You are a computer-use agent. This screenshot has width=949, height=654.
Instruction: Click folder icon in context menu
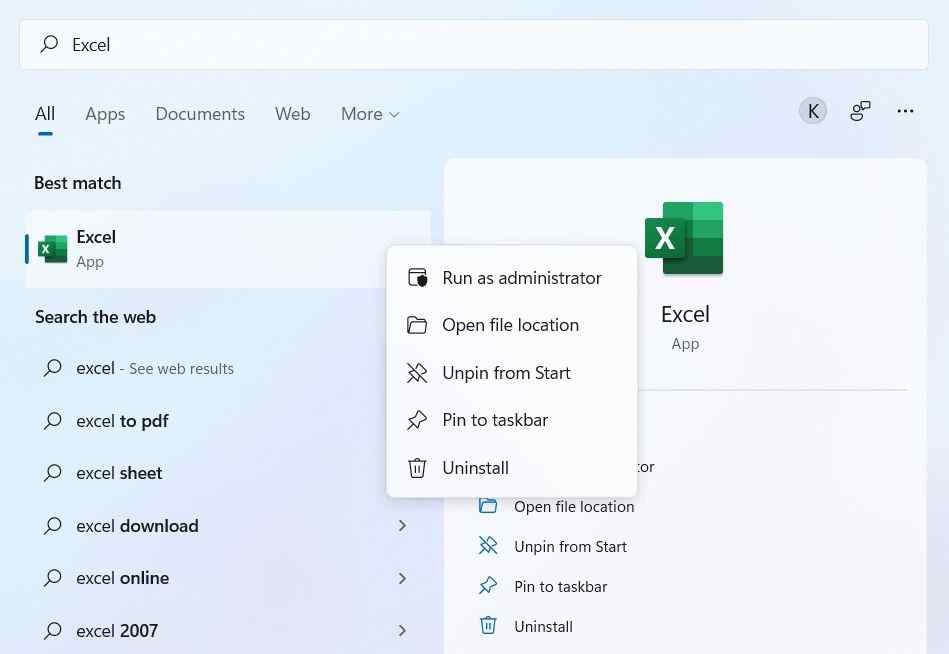(x=416, y=325)
